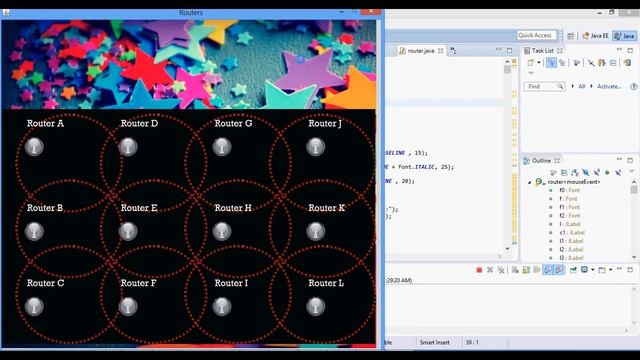
Task: Click the Task List help icon
Action: coord(633,86)
